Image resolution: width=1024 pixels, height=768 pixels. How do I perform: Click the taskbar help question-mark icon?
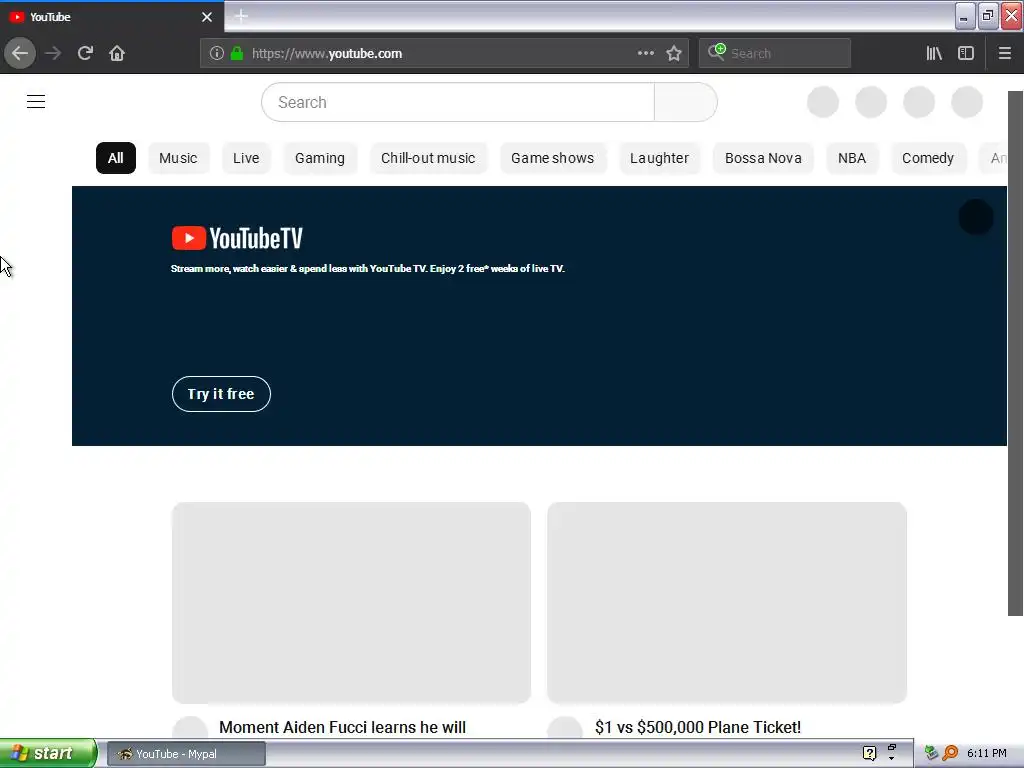point(869,754)
